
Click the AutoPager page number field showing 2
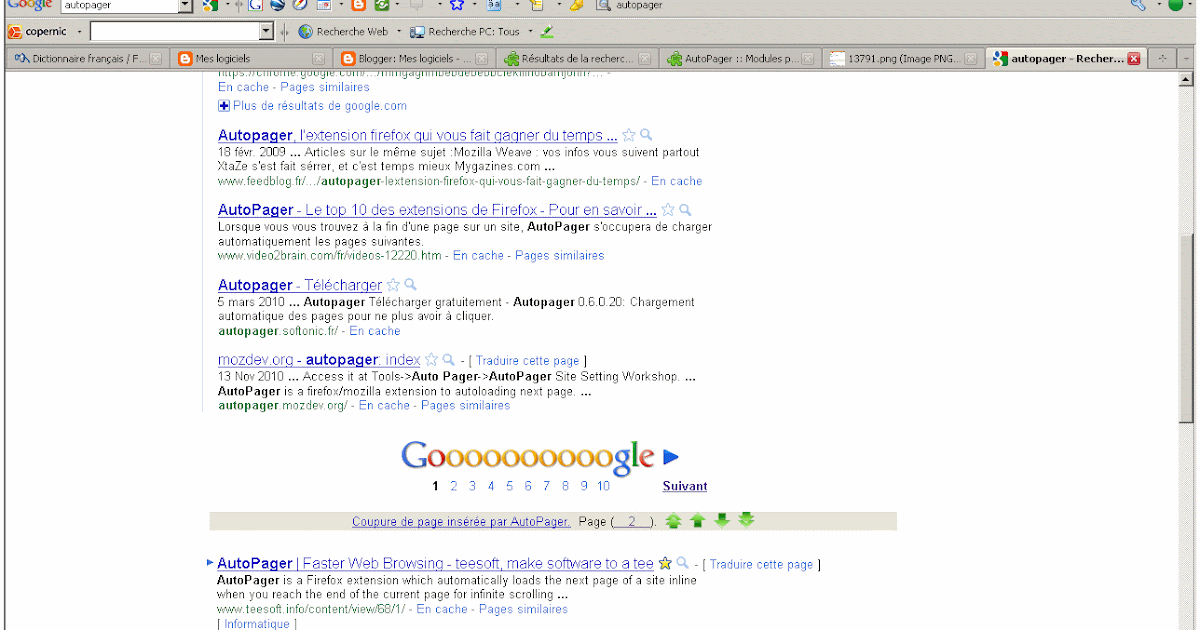(632, 522)
